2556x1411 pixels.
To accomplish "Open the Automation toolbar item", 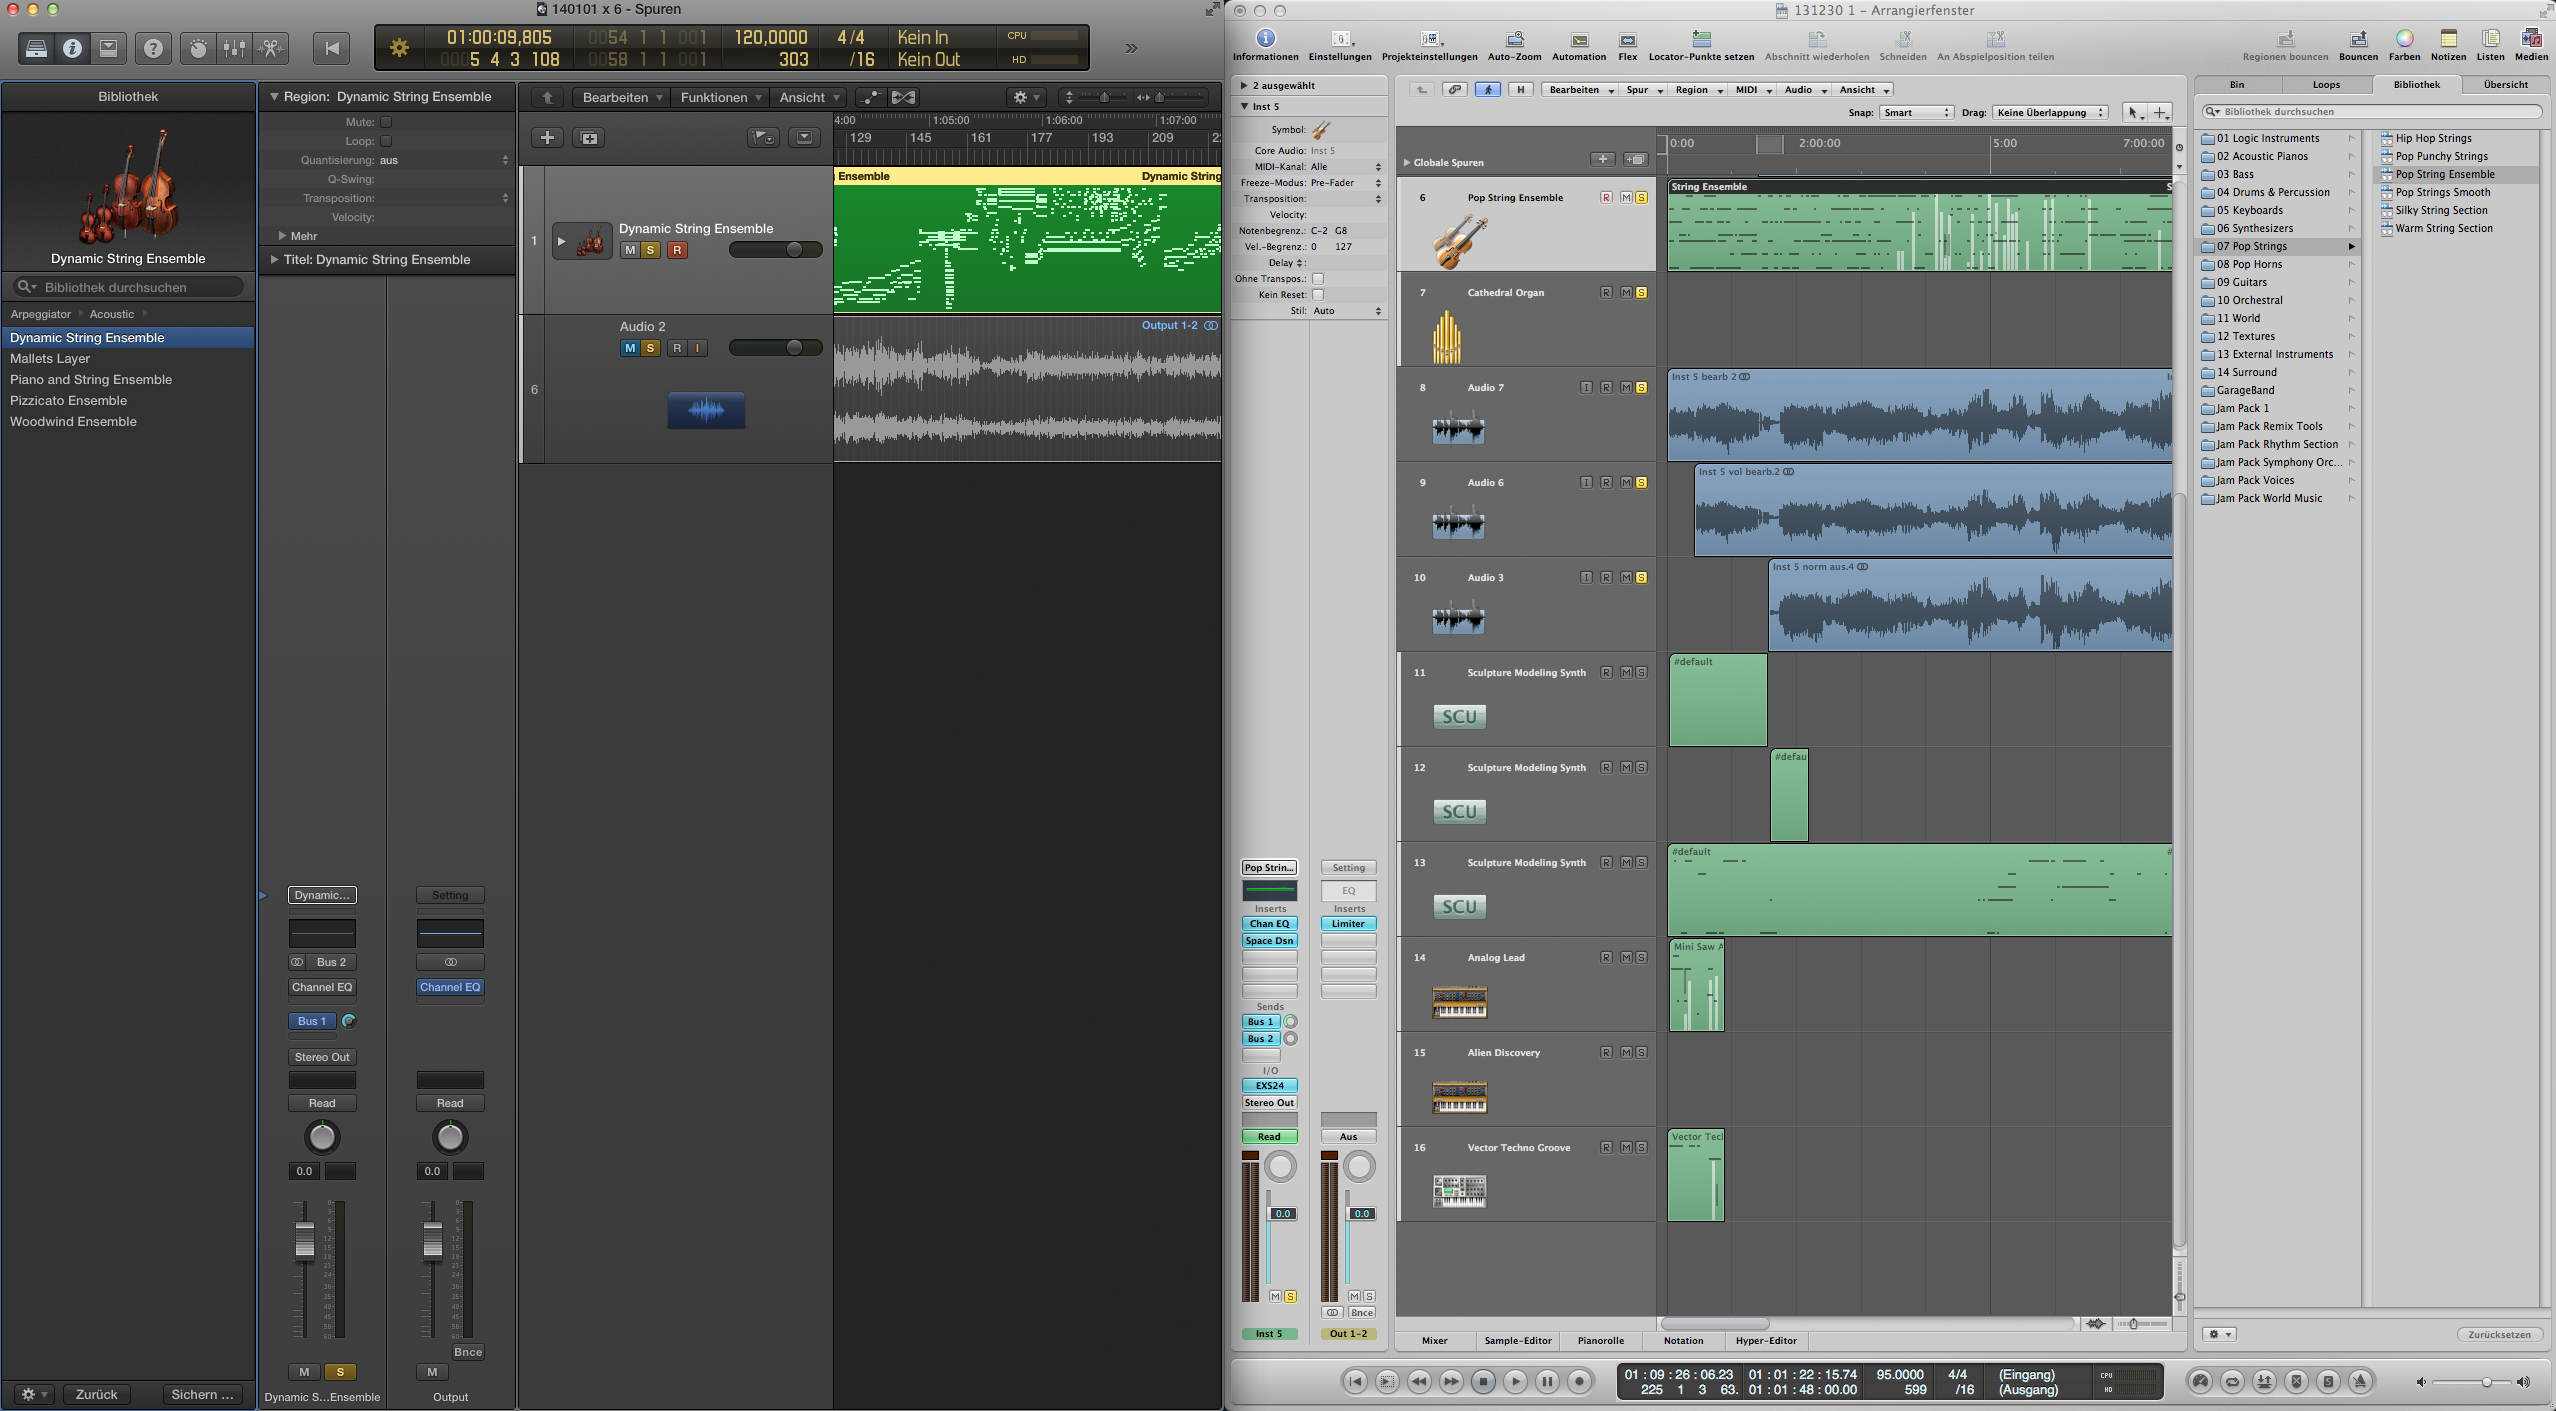I will (x=1579, y=45).
